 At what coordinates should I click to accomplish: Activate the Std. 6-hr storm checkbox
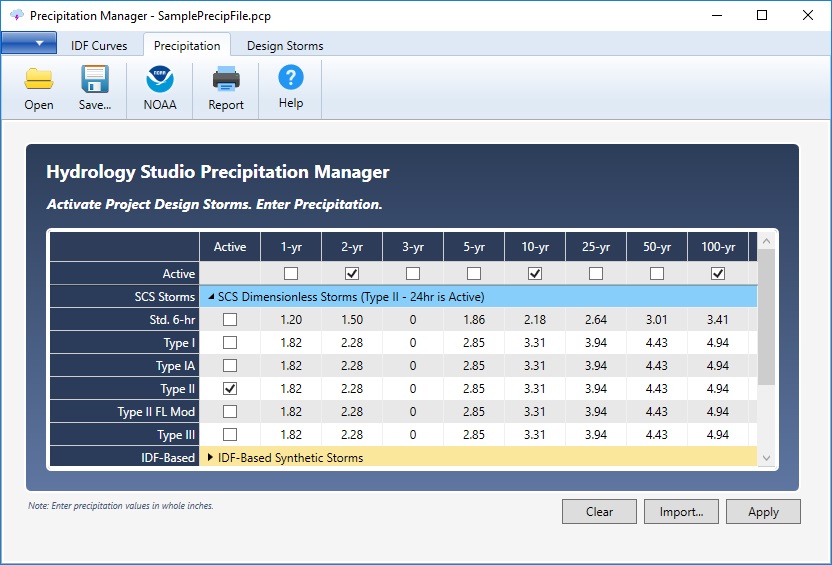pos(230,319)
